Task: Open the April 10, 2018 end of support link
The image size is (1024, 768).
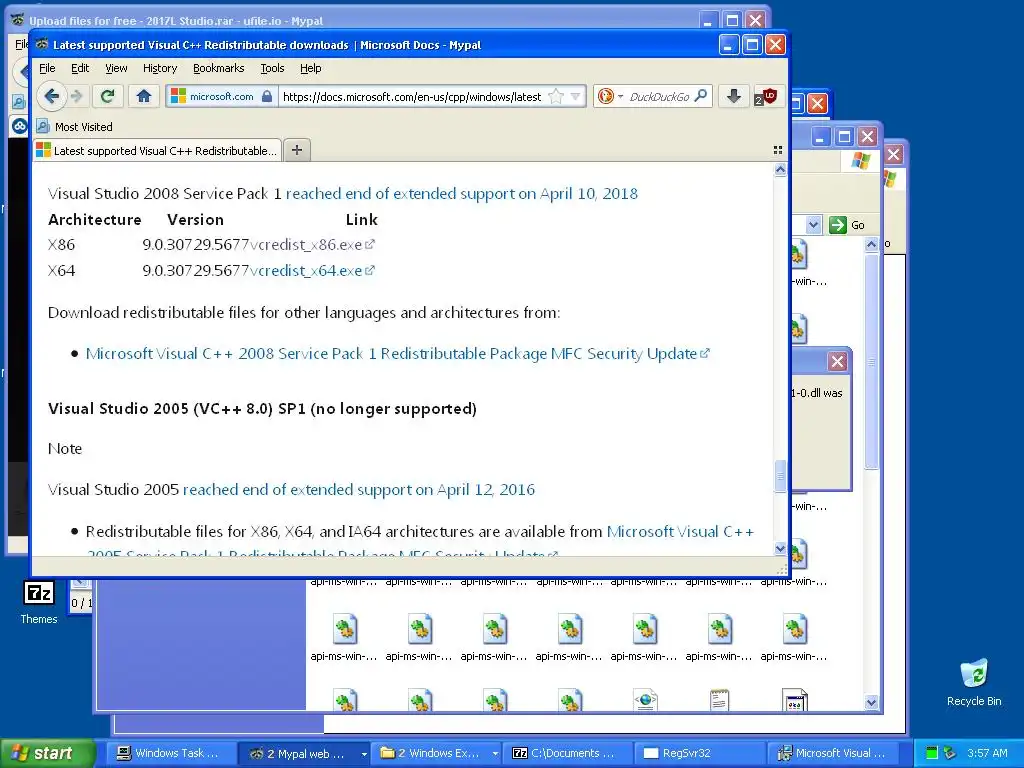Action: coord(462,193)
